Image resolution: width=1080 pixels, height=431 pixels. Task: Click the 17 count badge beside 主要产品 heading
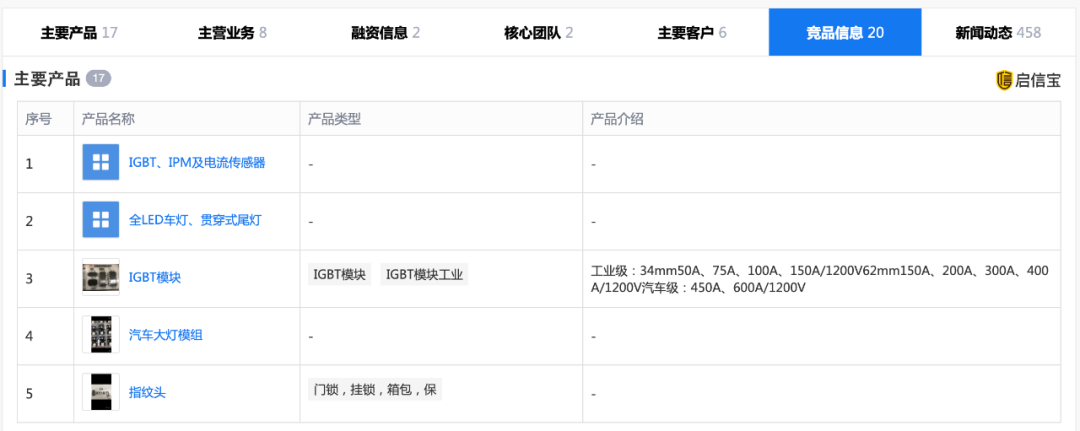[x=98, y=78]
